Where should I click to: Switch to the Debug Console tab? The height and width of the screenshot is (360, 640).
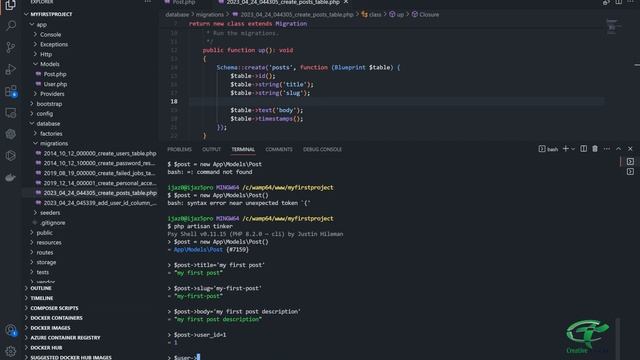pyautogui.click(x=322, y=149)
